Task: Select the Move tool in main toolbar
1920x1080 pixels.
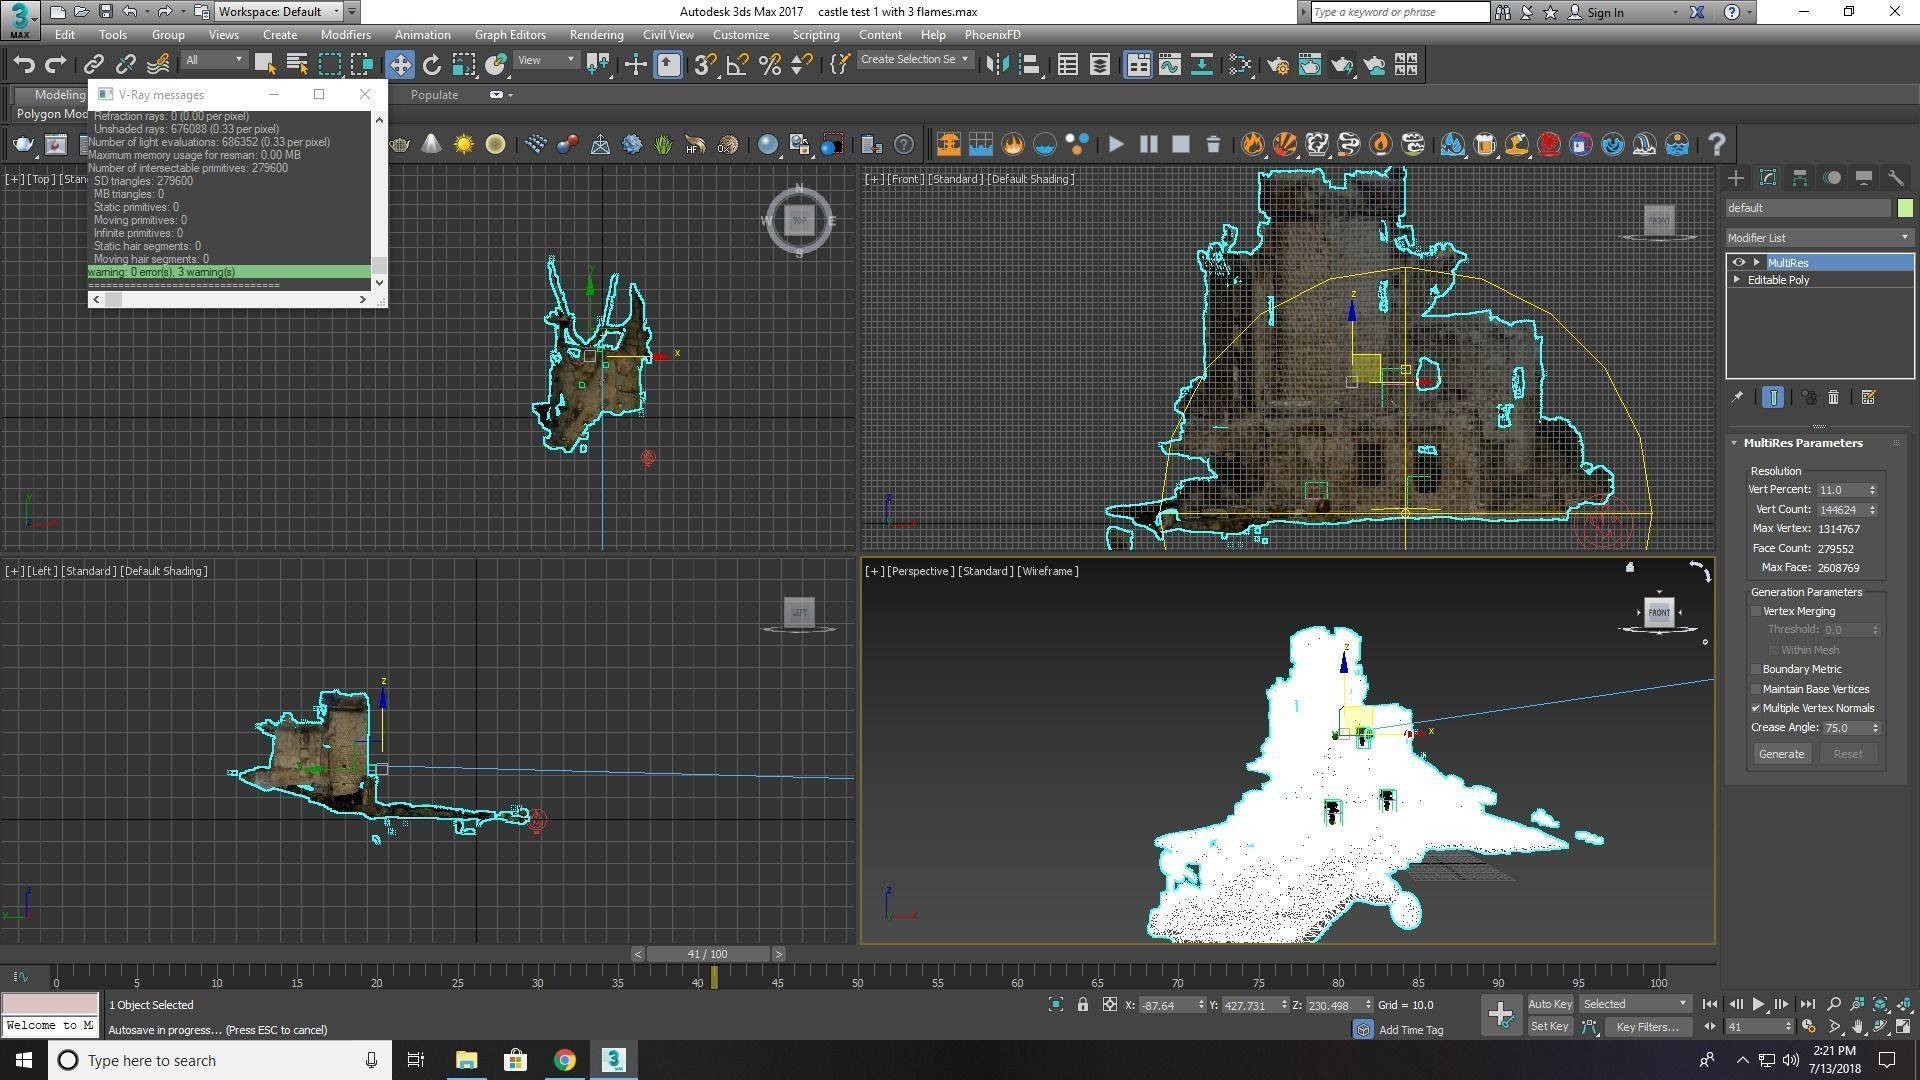Action: pyautogui.click(x=400, y=65)
